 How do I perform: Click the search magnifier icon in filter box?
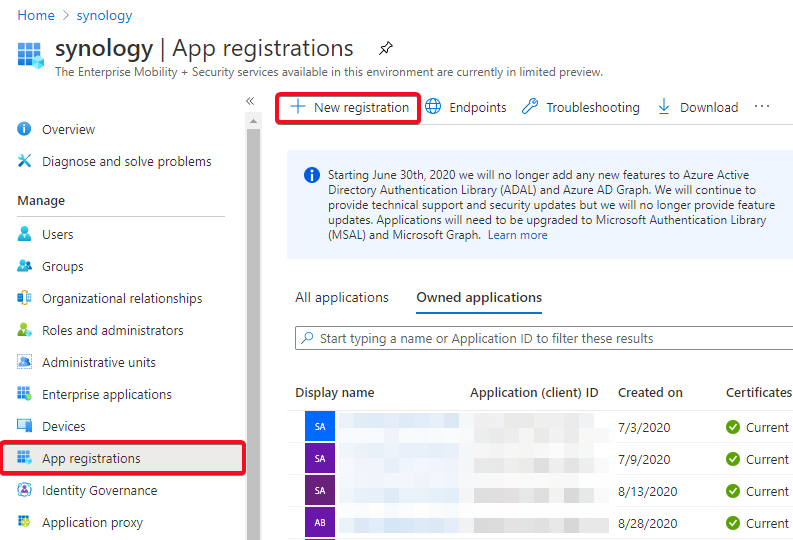point(307,338)
